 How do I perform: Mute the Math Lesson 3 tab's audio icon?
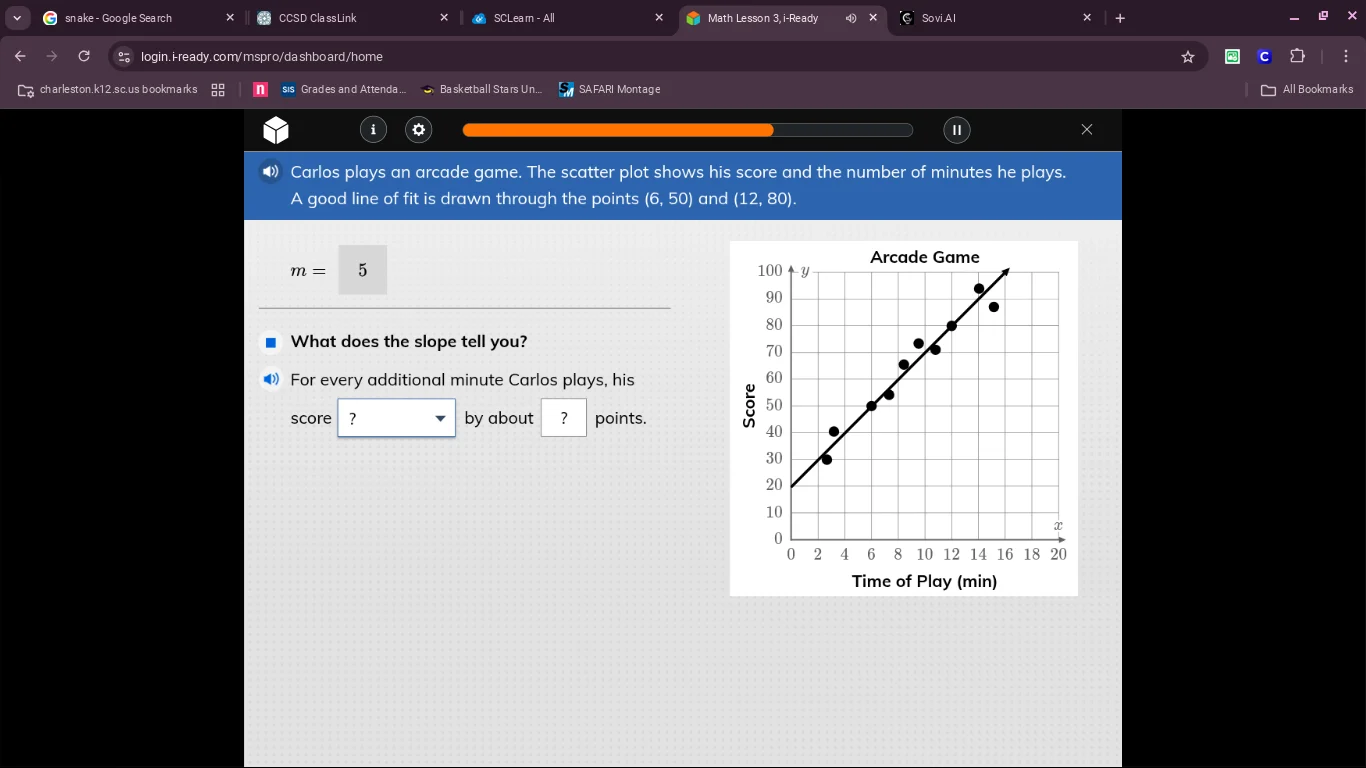[851, 17]
